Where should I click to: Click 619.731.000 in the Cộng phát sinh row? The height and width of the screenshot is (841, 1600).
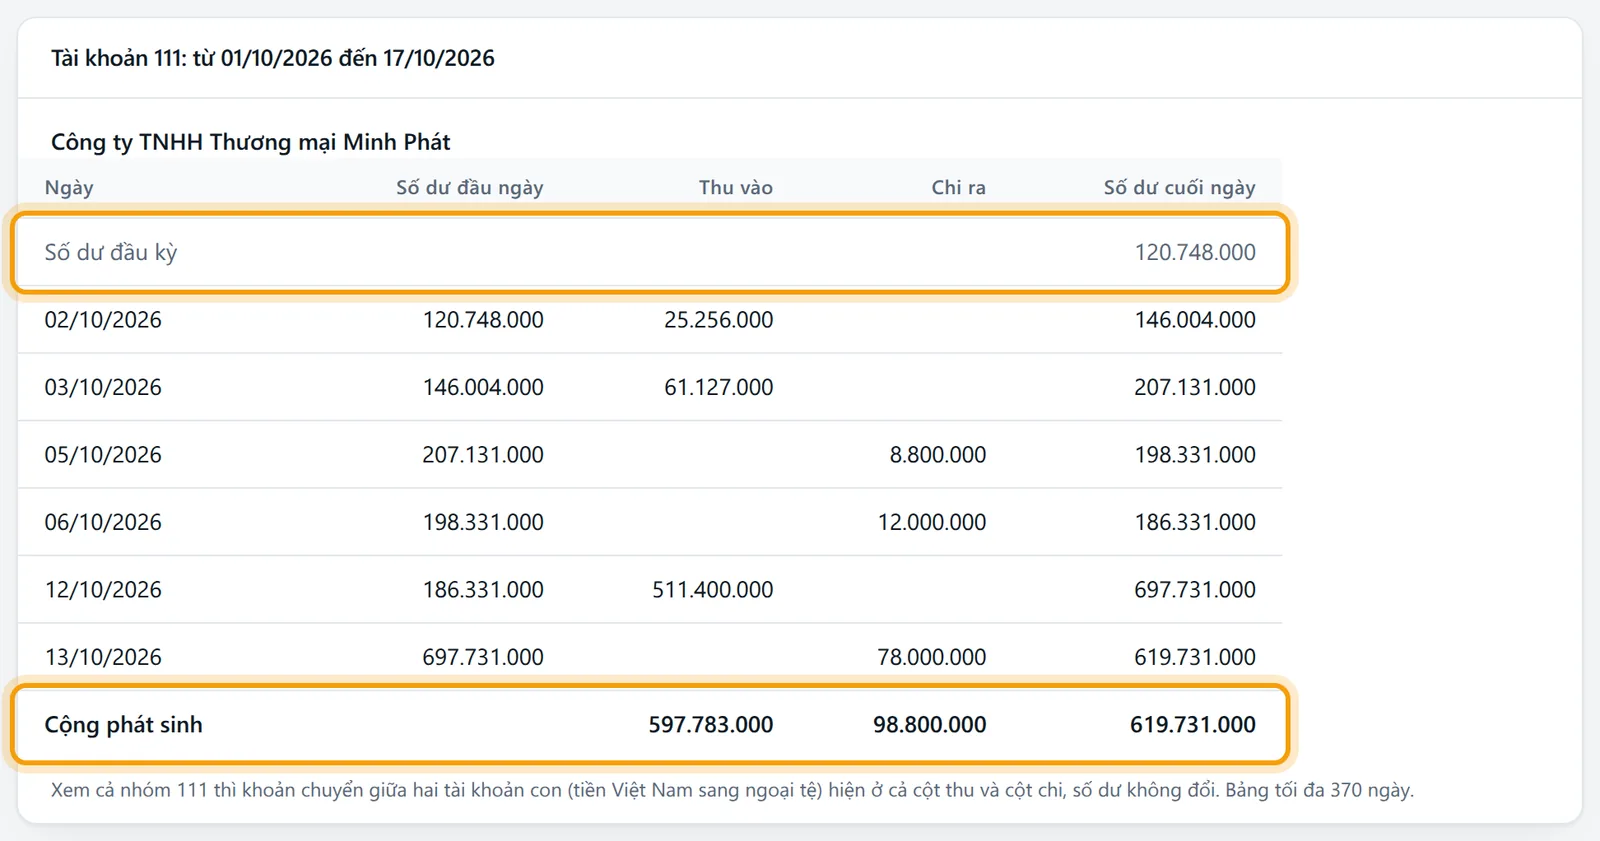tap(1193, 725)
